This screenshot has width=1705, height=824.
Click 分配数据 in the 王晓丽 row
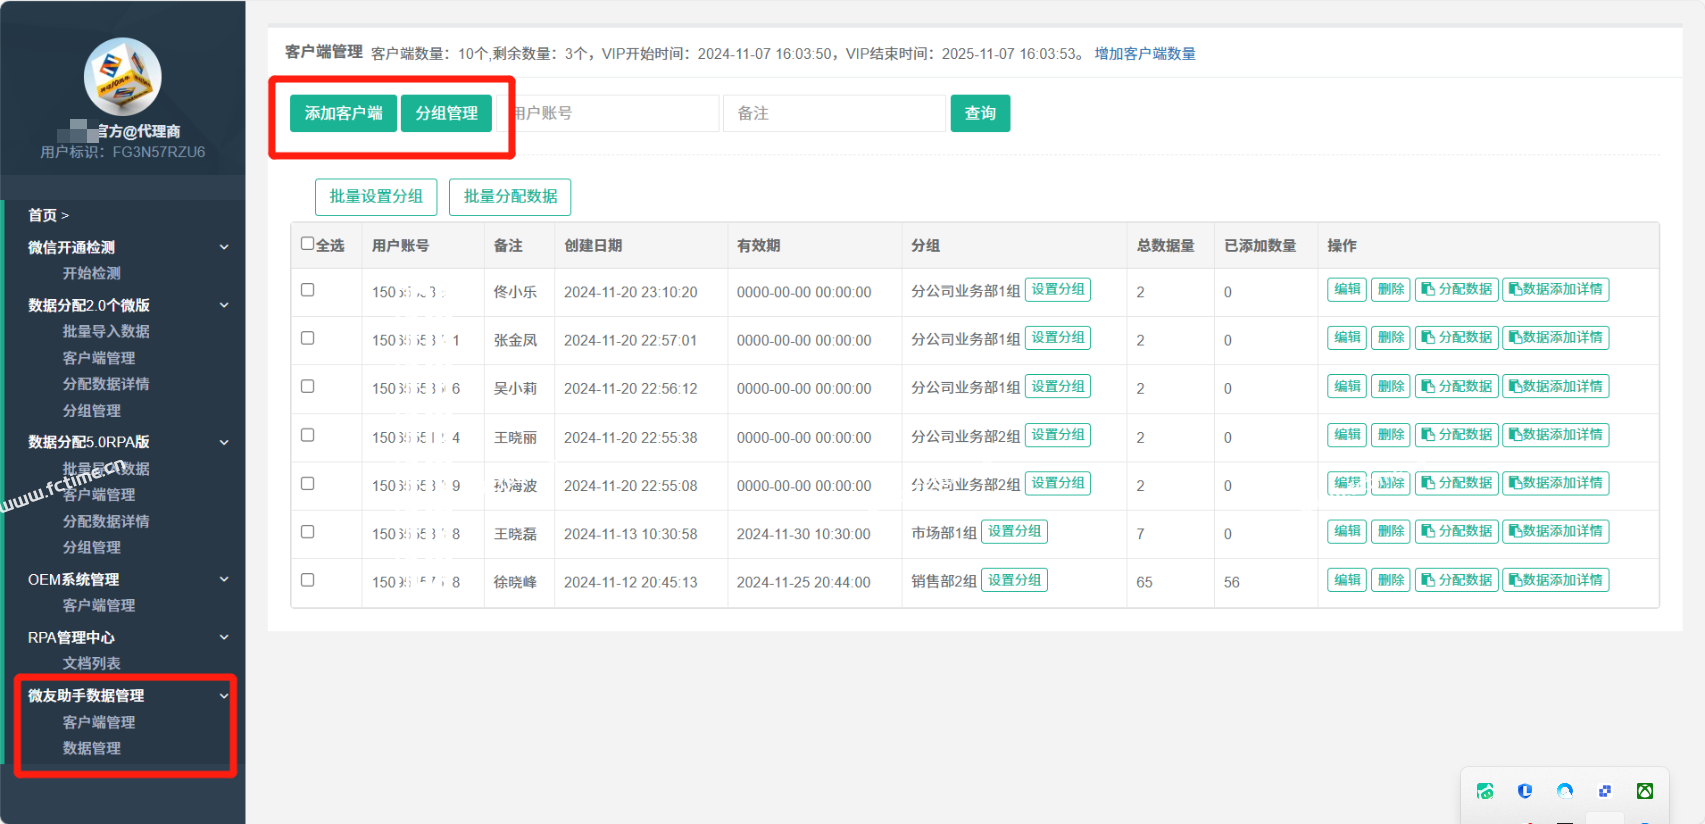click(x=1457, y=435)
